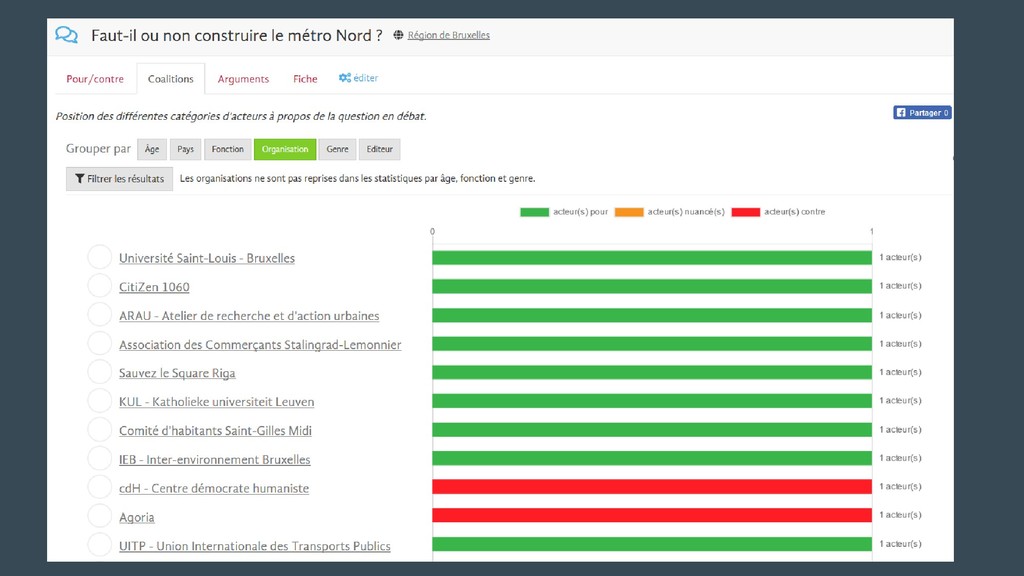
Task: Click the éditer gears link
Action: (358, 78)
